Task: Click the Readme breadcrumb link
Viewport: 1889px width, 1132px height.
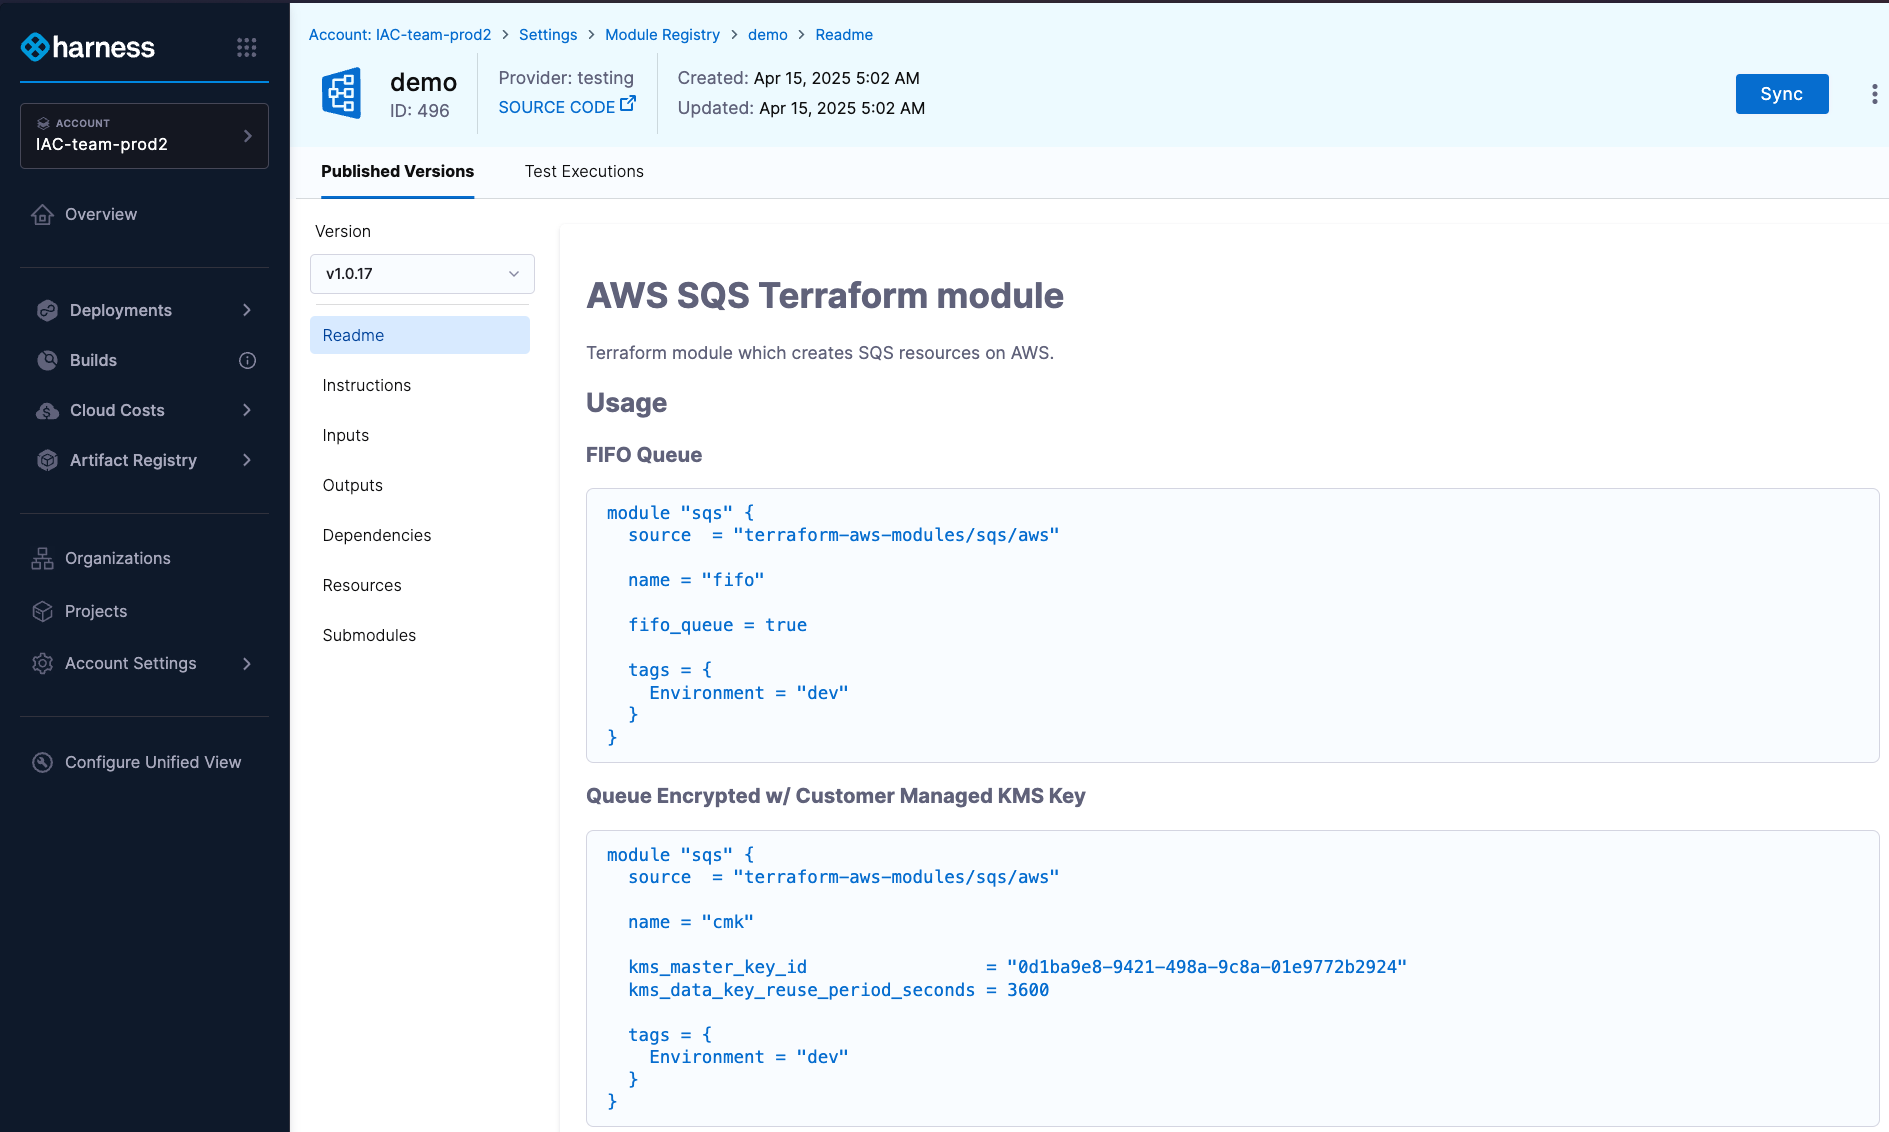Action: 844,34
